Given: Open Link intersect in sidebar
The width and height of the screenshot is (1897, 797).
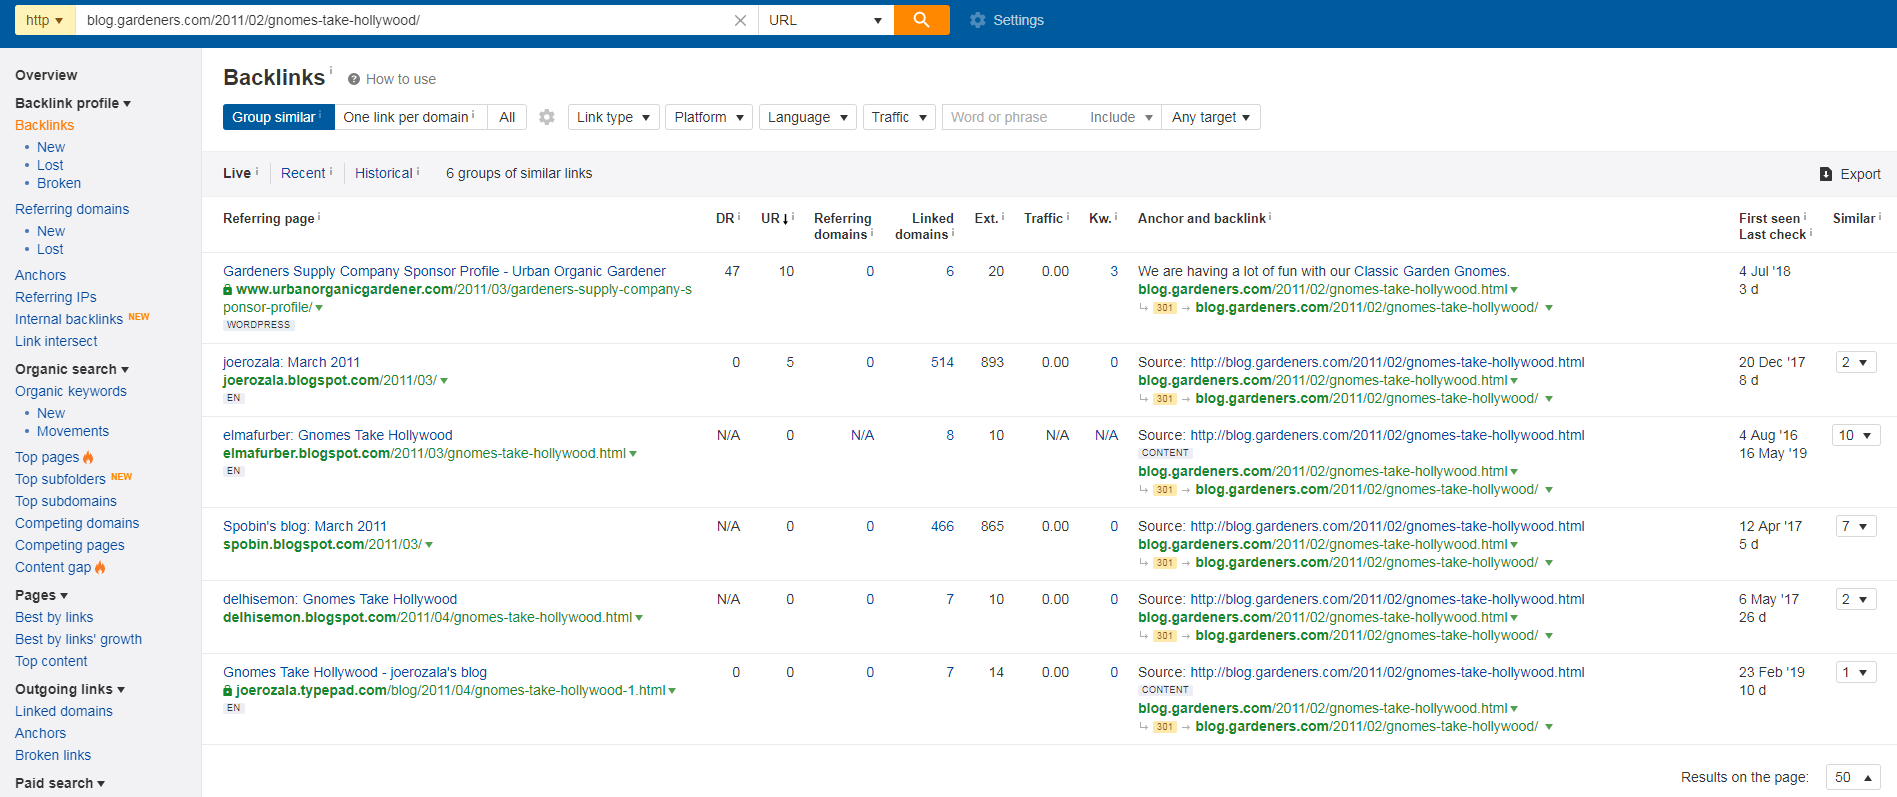Looking at the screenshot, I should (x=56, y=341).
